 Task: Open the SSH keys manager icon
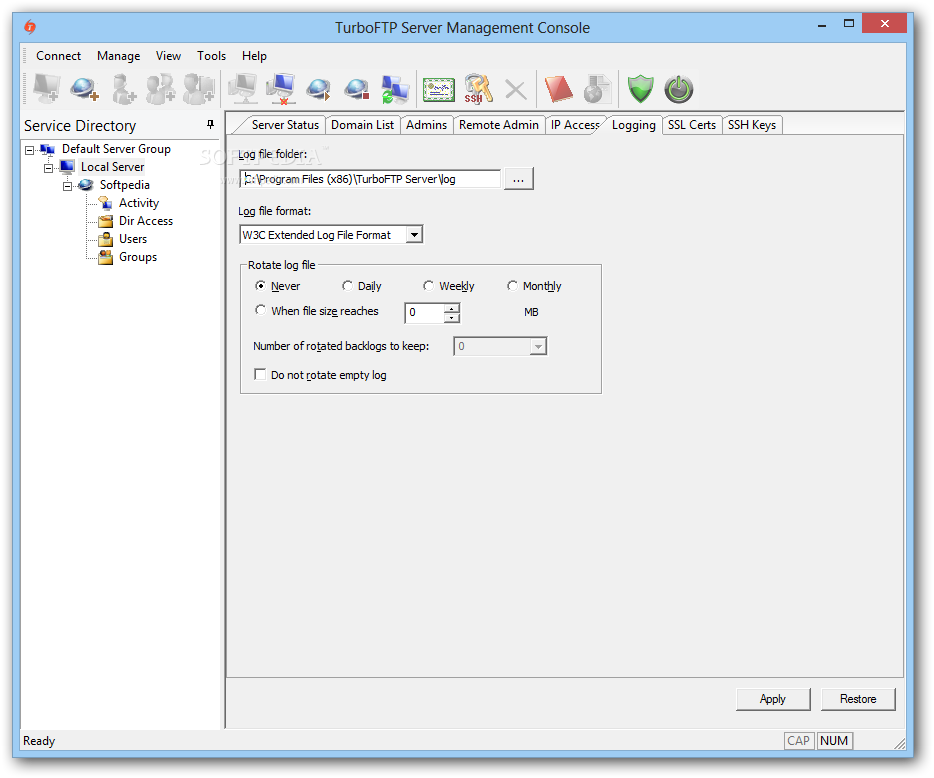(x=478, y=89)
